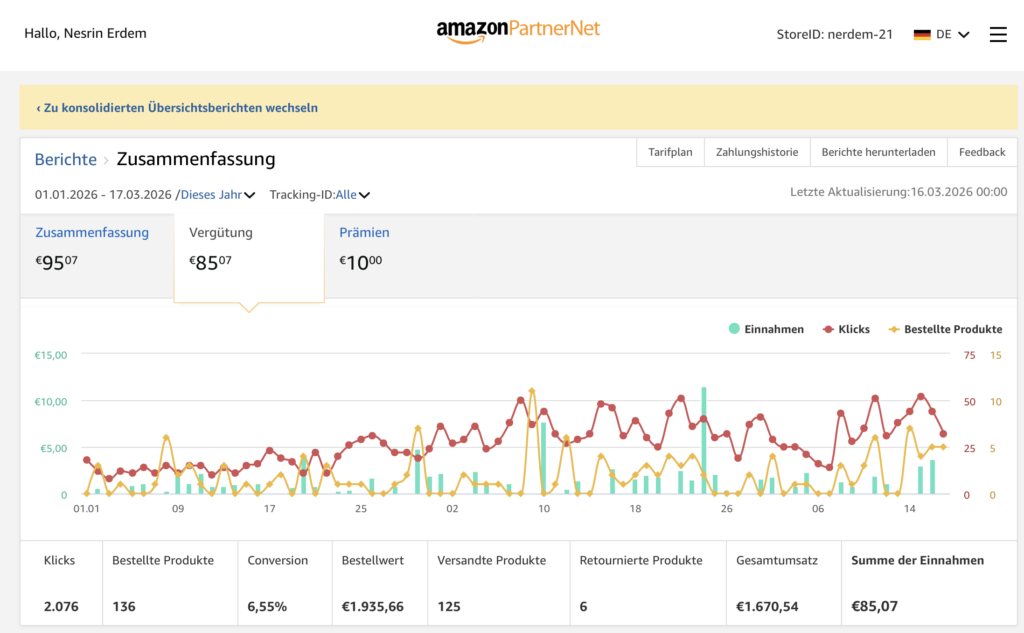Open the hamburger menu icon
Image resolution: width=1024 pixels, height=633 pixels.
click(x=998, y=34)
